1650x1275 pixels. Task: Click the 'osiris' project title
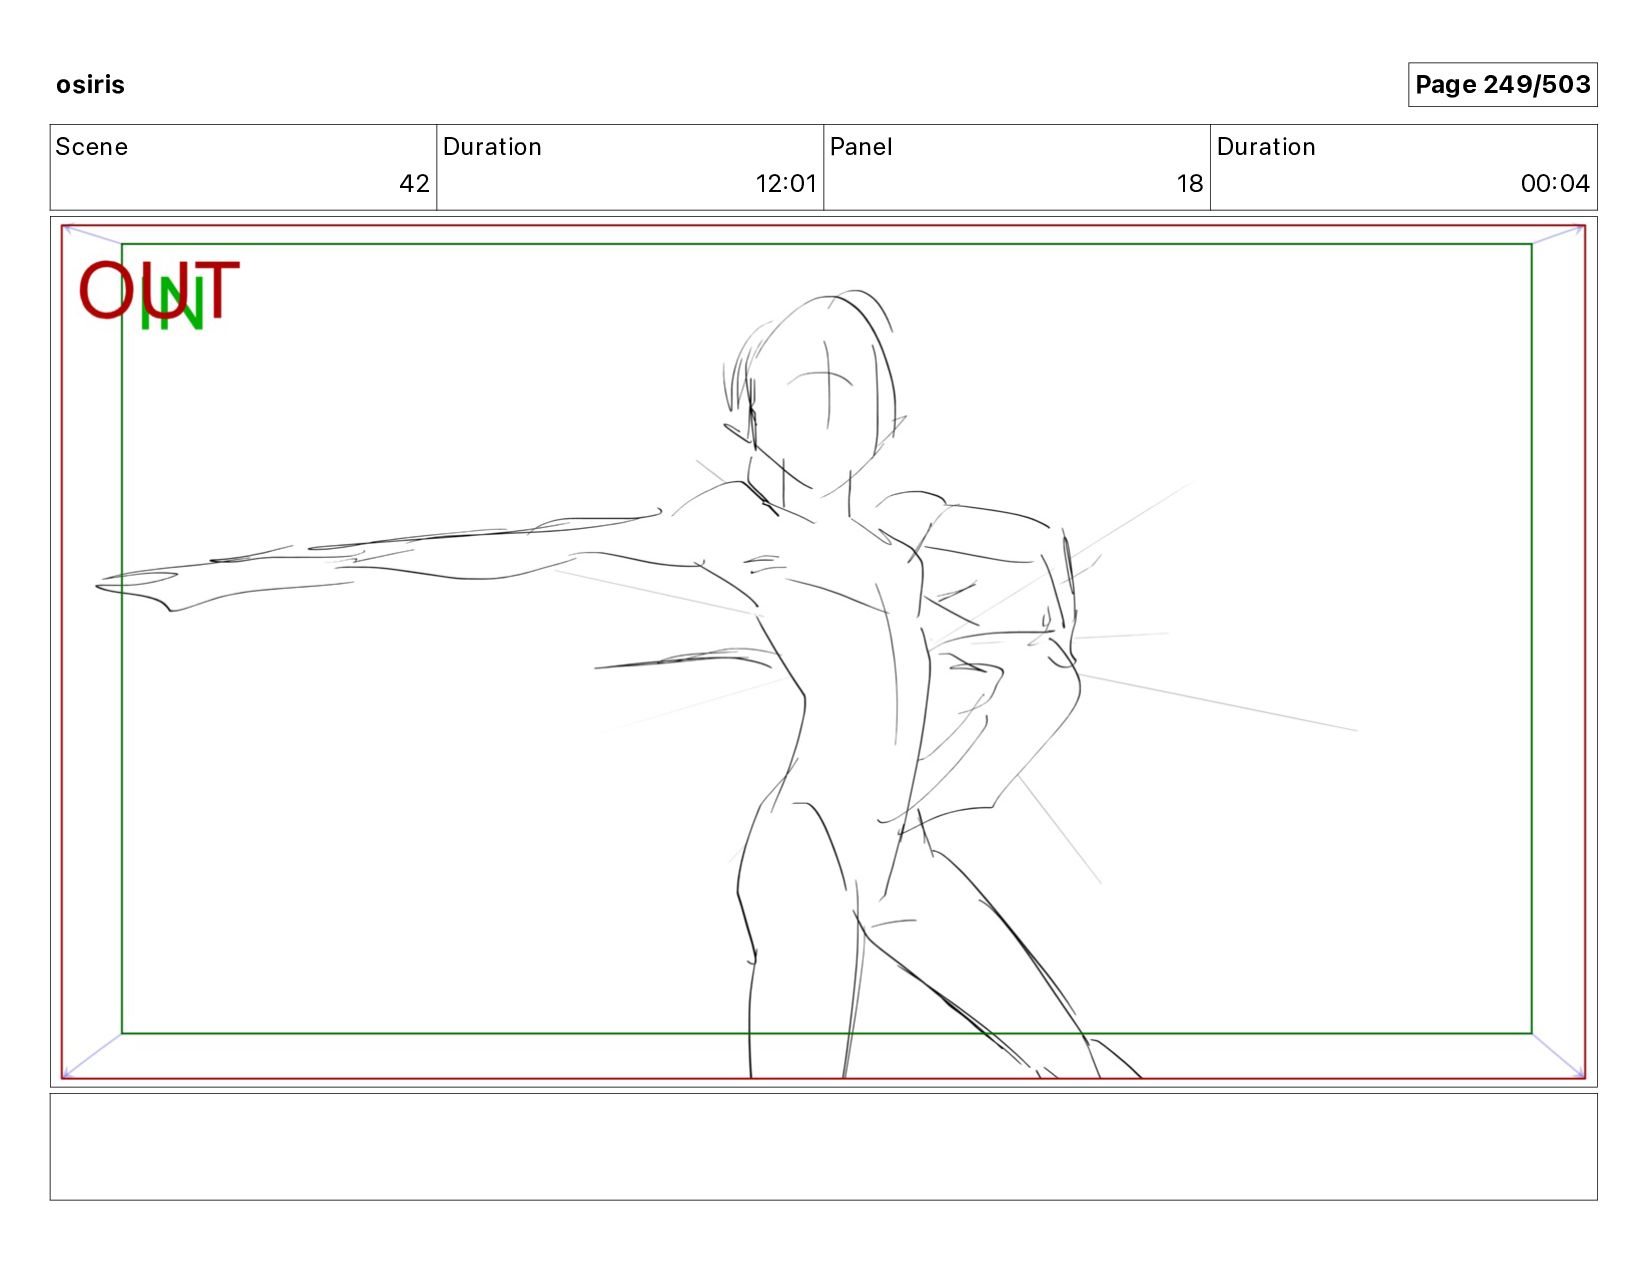pyautogui.click(x=90, y=85)
